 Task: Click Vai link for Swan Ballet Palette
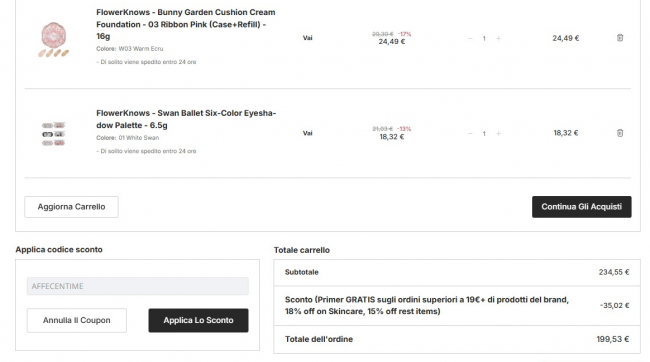308,133
